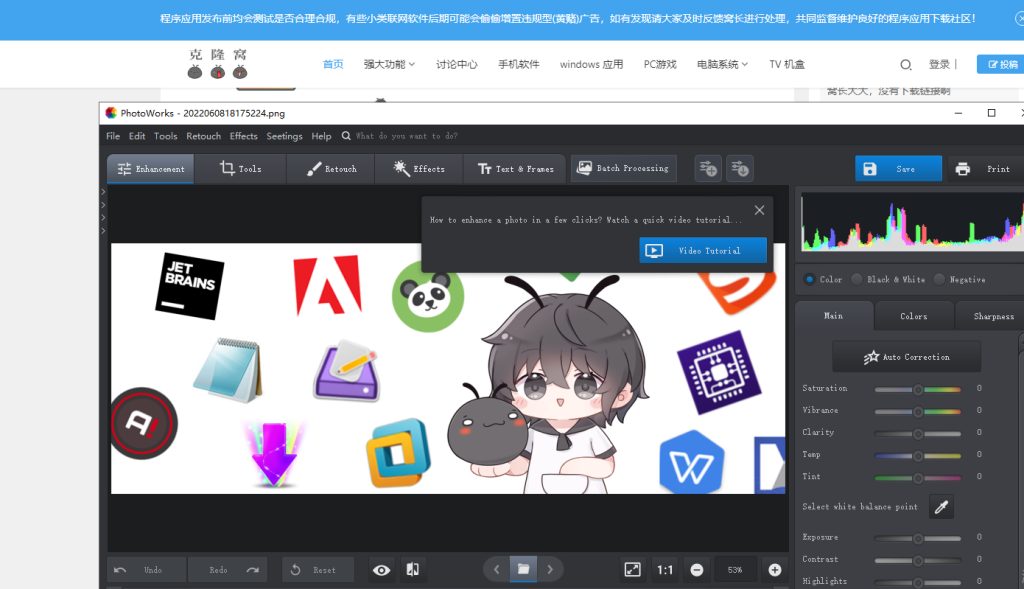Open the File menu
The height and width of the screenshot is (589, 1024).
113,136
